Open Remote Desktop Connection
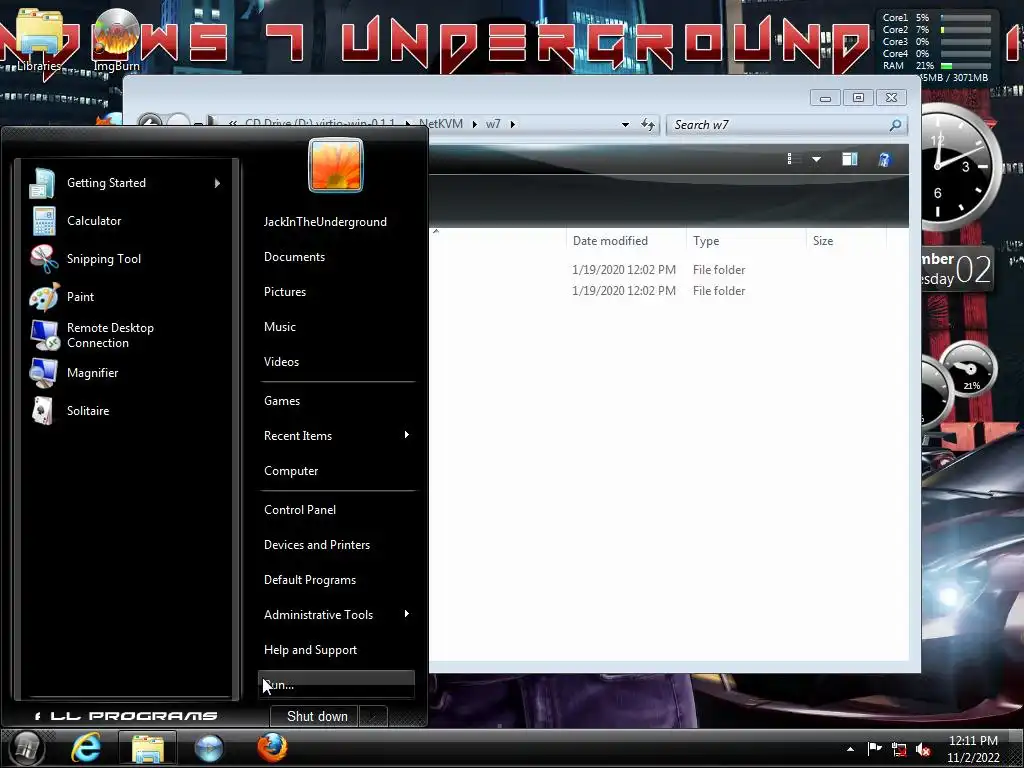This screenshot has width=1024, height=768. click(126, 335)
